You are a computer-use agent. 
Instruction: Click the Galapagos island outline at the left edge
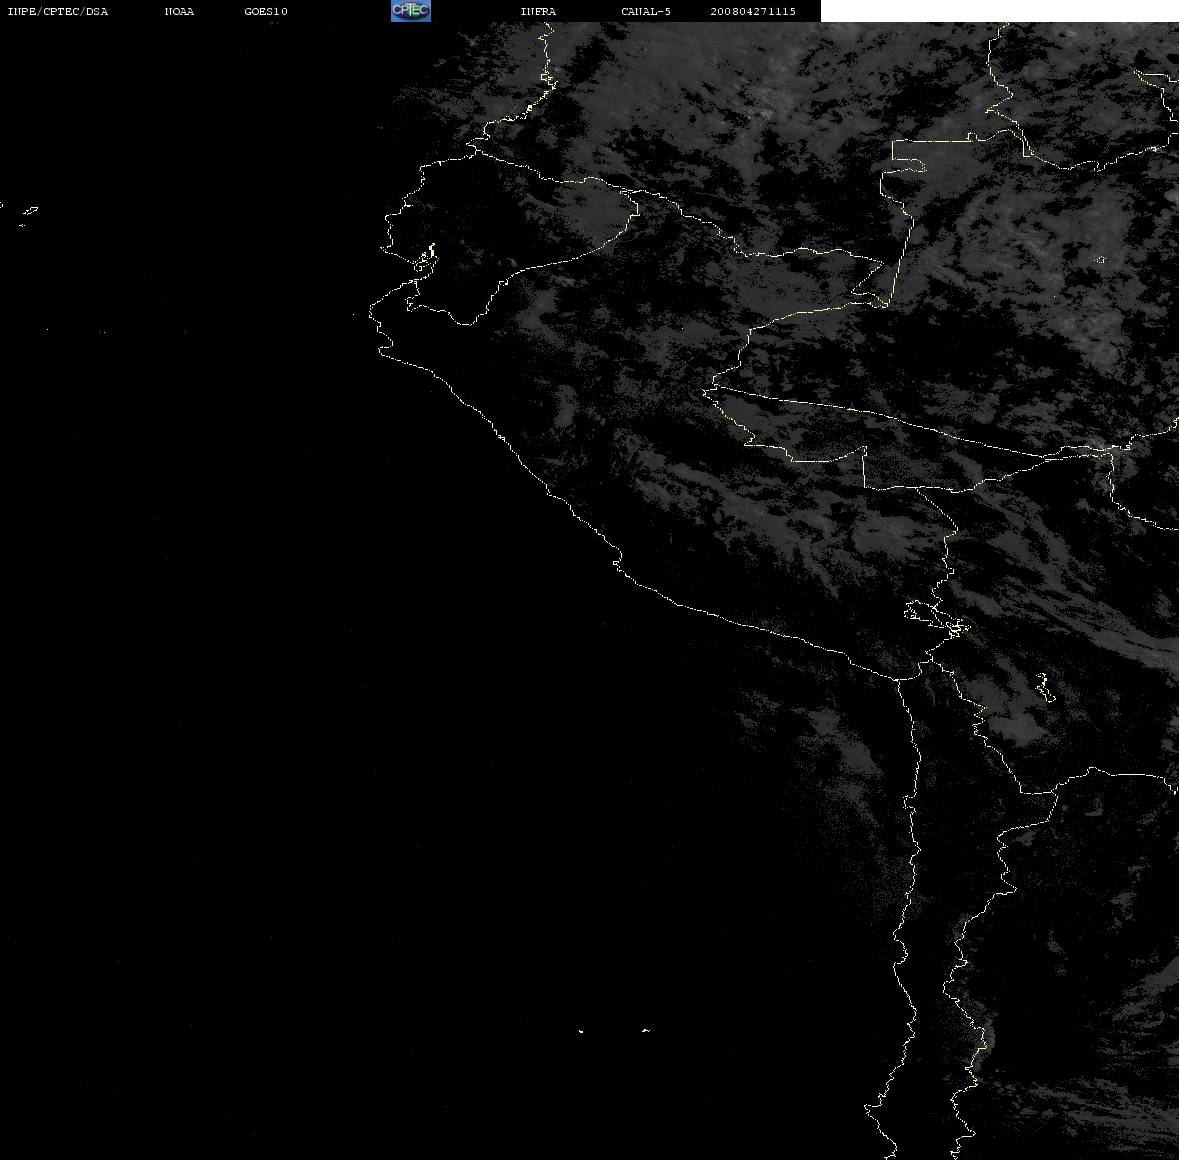pyautogui.click(x=29, y=212)
